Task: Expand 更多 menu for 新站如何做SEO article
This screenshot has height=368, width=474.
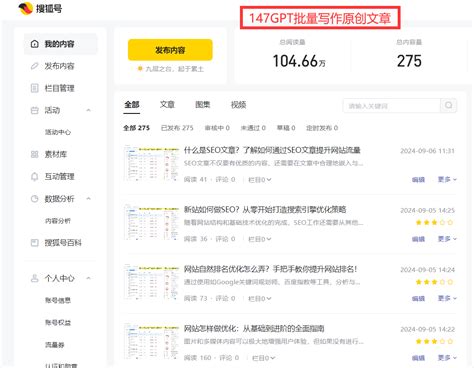Action: click(447, 239)
